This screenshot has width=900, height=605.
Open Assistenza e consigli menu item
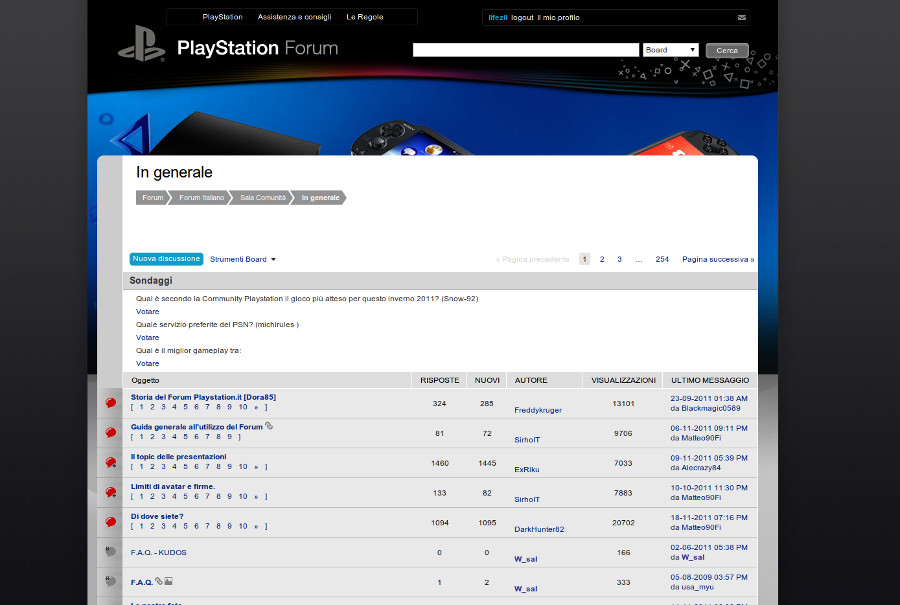click(294, 17)
